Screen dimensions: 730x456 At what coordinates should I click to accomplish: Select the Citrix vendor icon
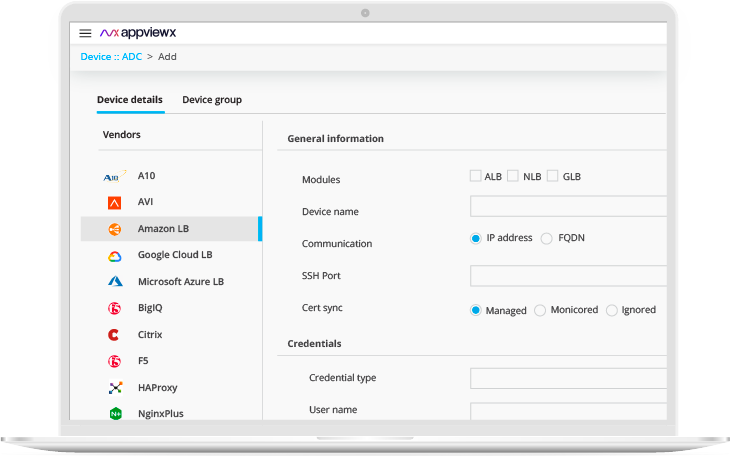pyautogui.click(x=115, y=335)
